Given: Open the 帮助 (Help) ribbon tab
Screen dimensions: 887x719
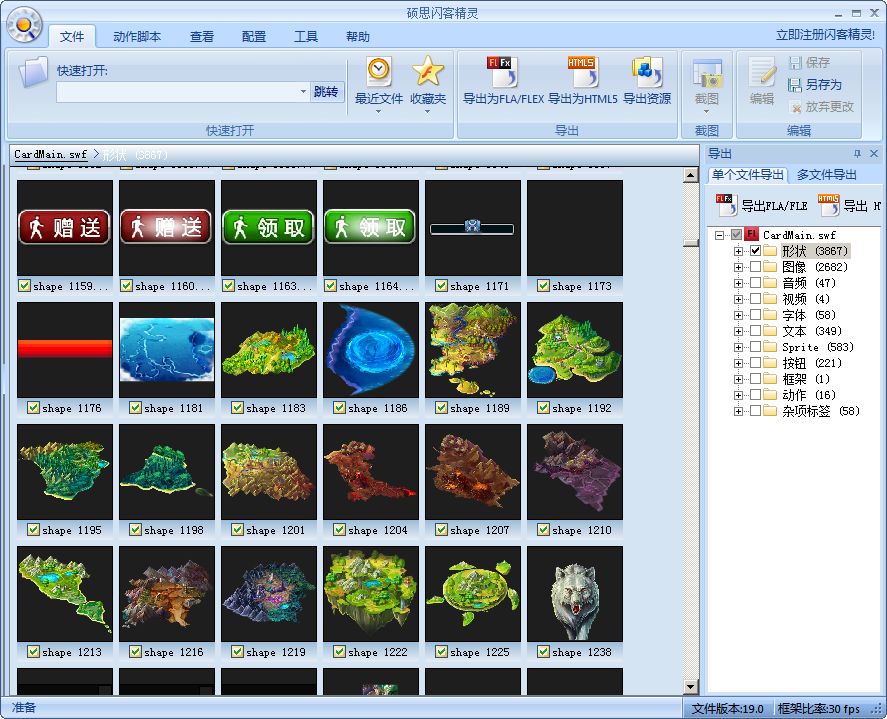Looking at the screenshot, I should point(358,36).
